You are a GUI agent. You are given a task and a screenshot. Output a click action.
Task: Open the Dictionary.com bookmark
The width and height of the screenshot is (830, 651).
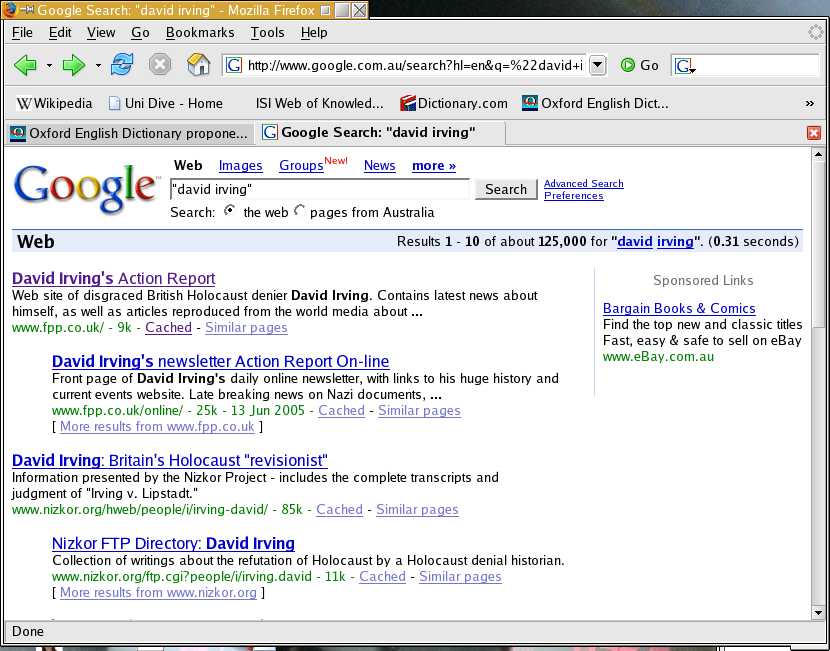click(454, 103)
